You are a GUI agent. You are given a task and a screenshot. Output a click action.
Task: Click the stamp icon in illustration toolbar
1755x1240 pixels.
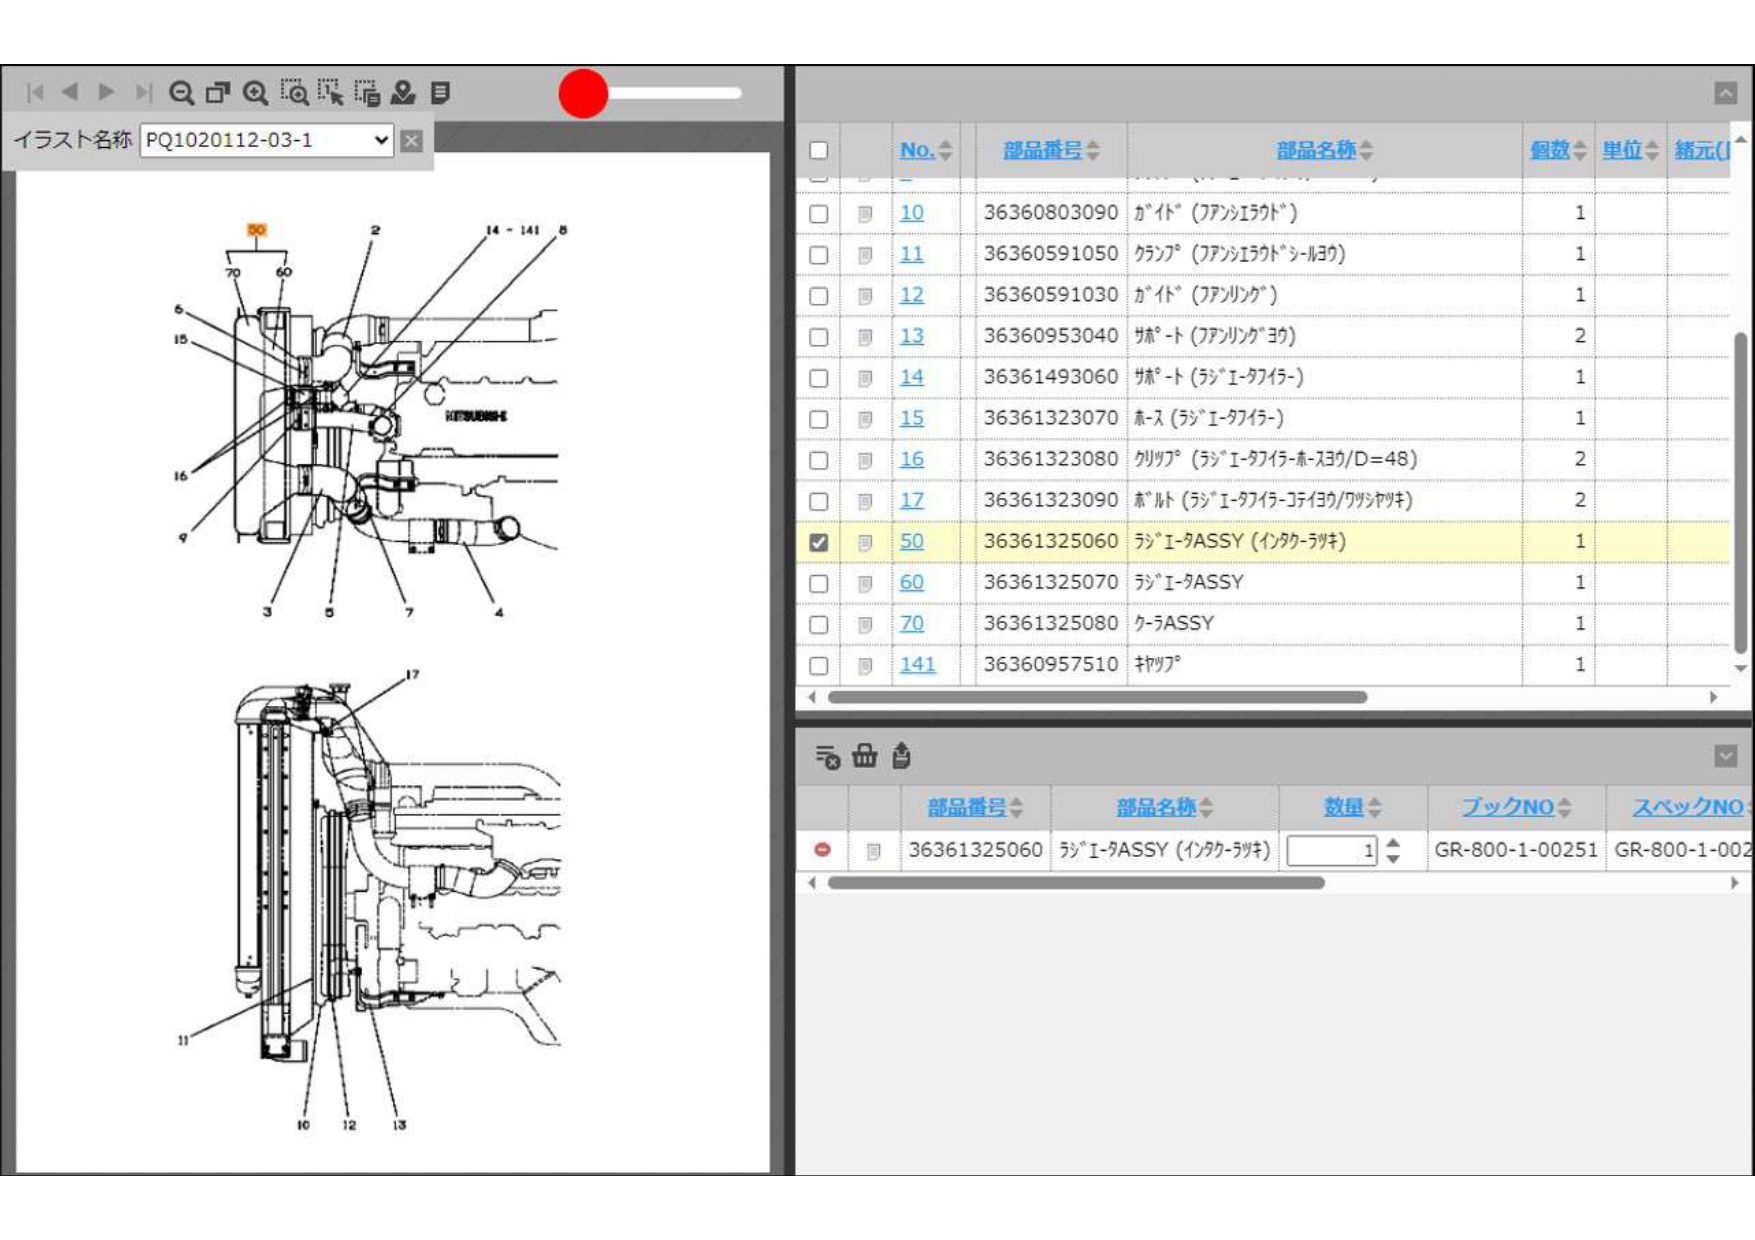click(403, 93)
